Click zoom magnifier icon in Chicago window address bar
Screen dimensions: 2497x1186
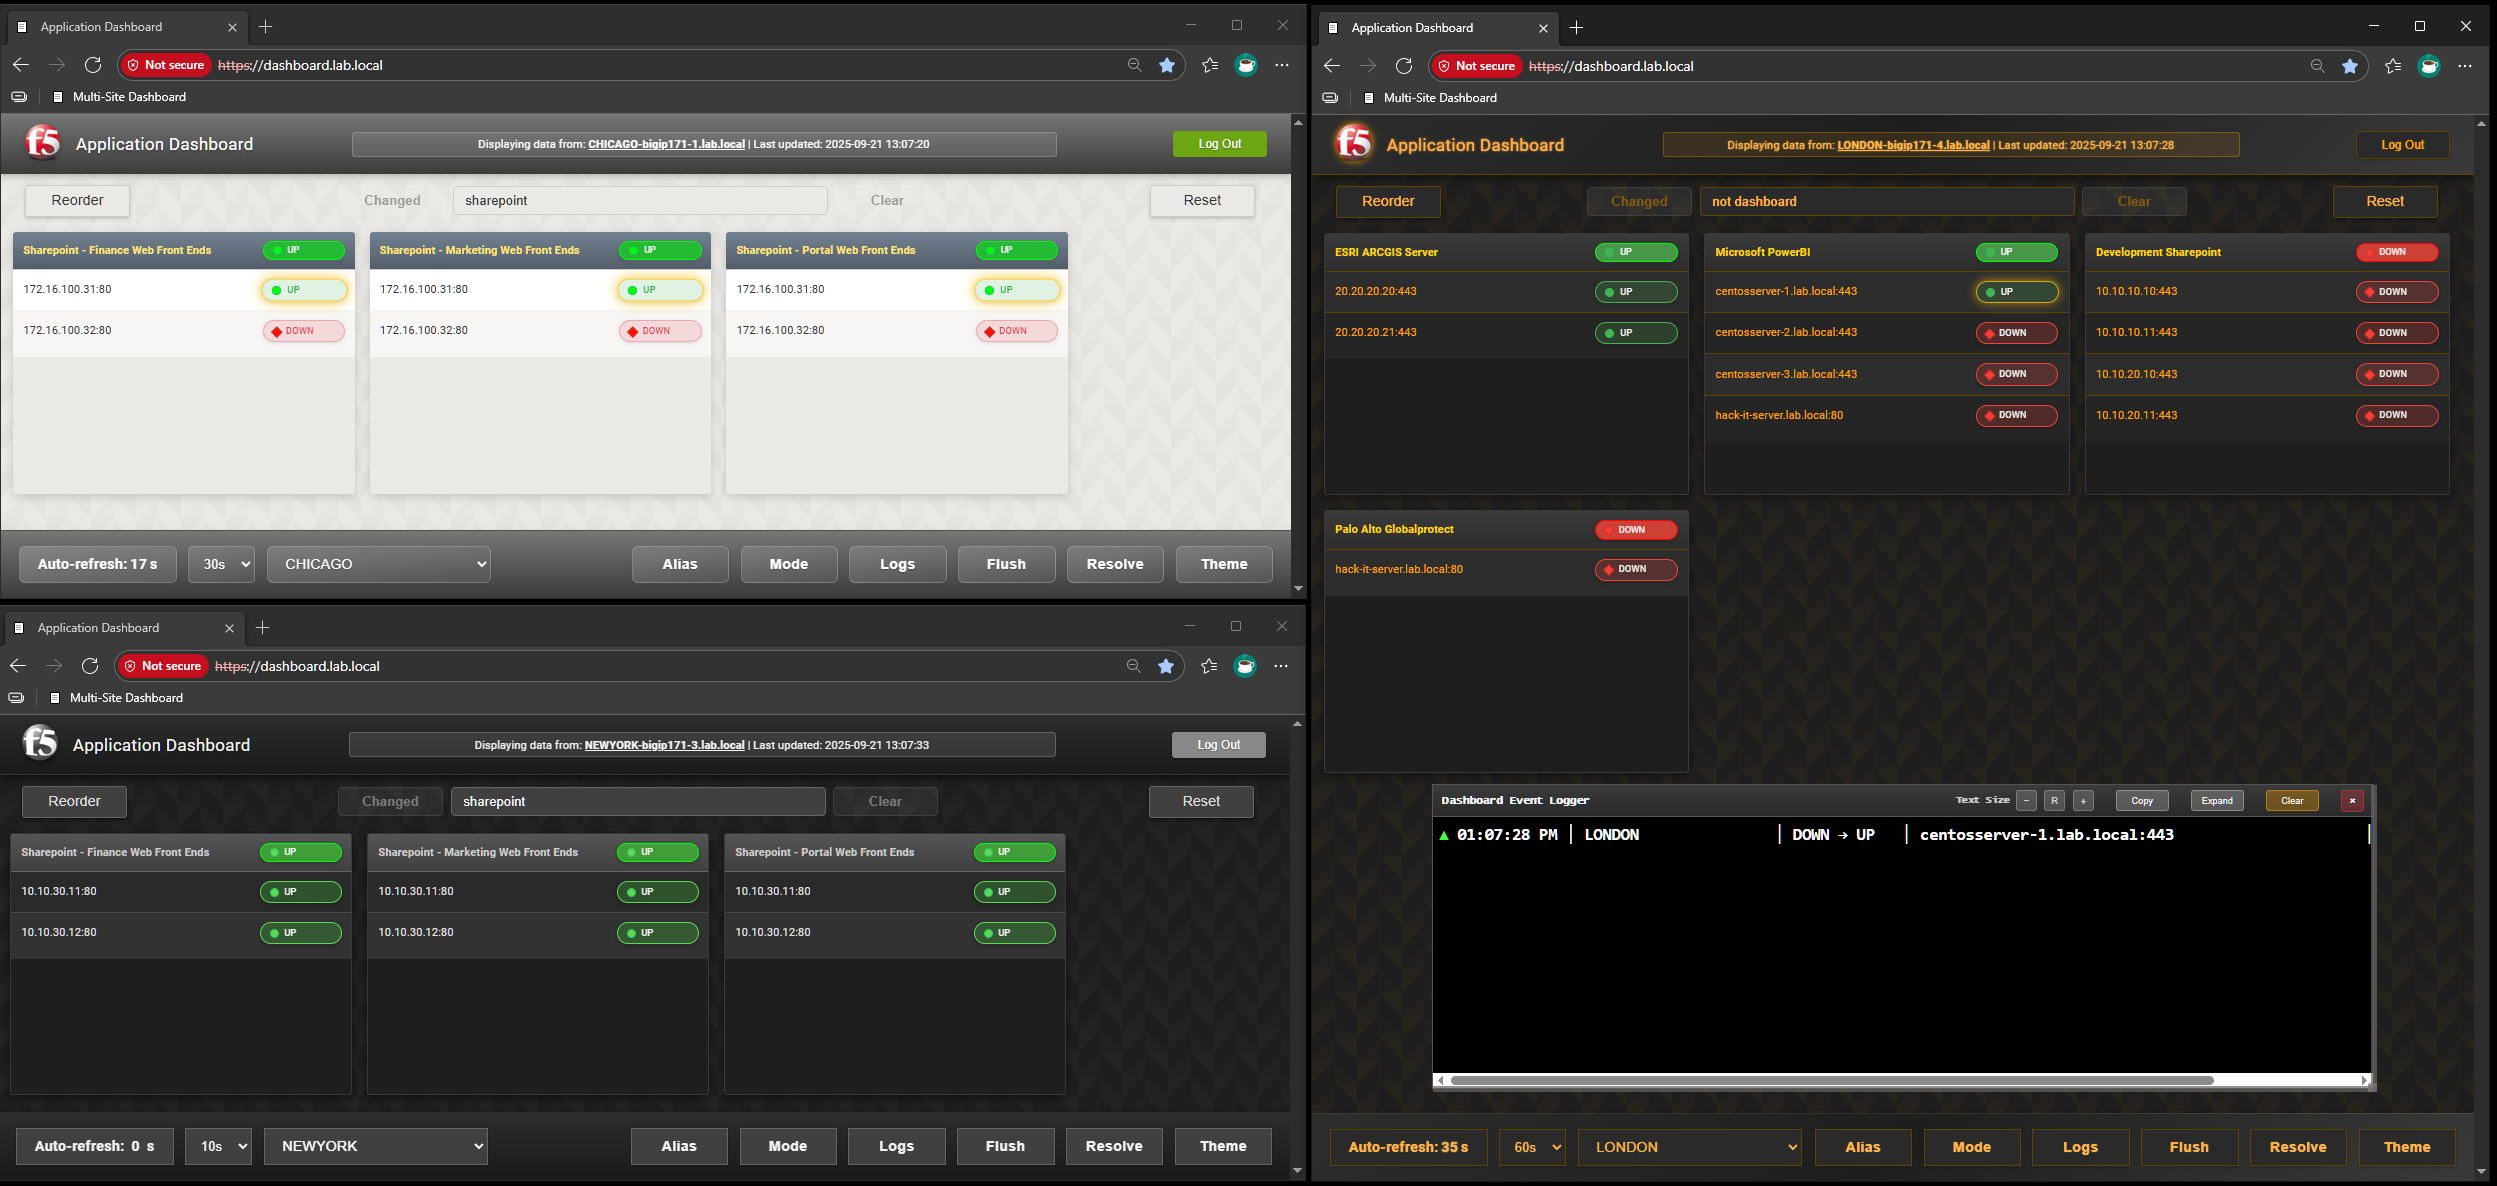point(1134,65)
